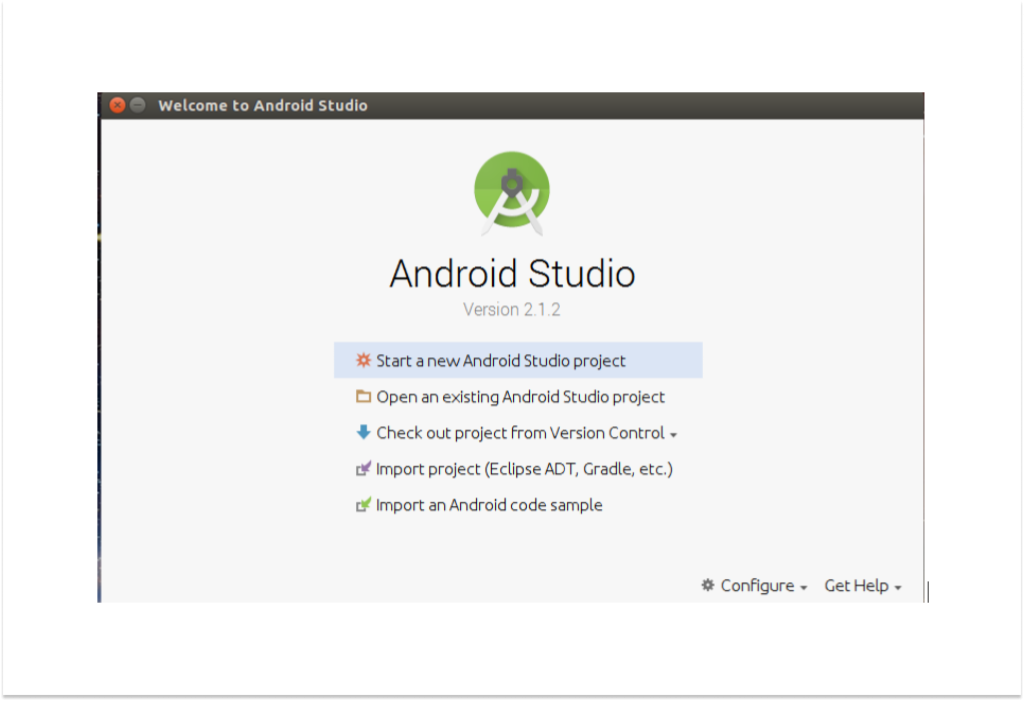Click the Welcome to Android Studio title bar
The image size is (1024, 701).
pyautogui.click(x=264, y=105)
